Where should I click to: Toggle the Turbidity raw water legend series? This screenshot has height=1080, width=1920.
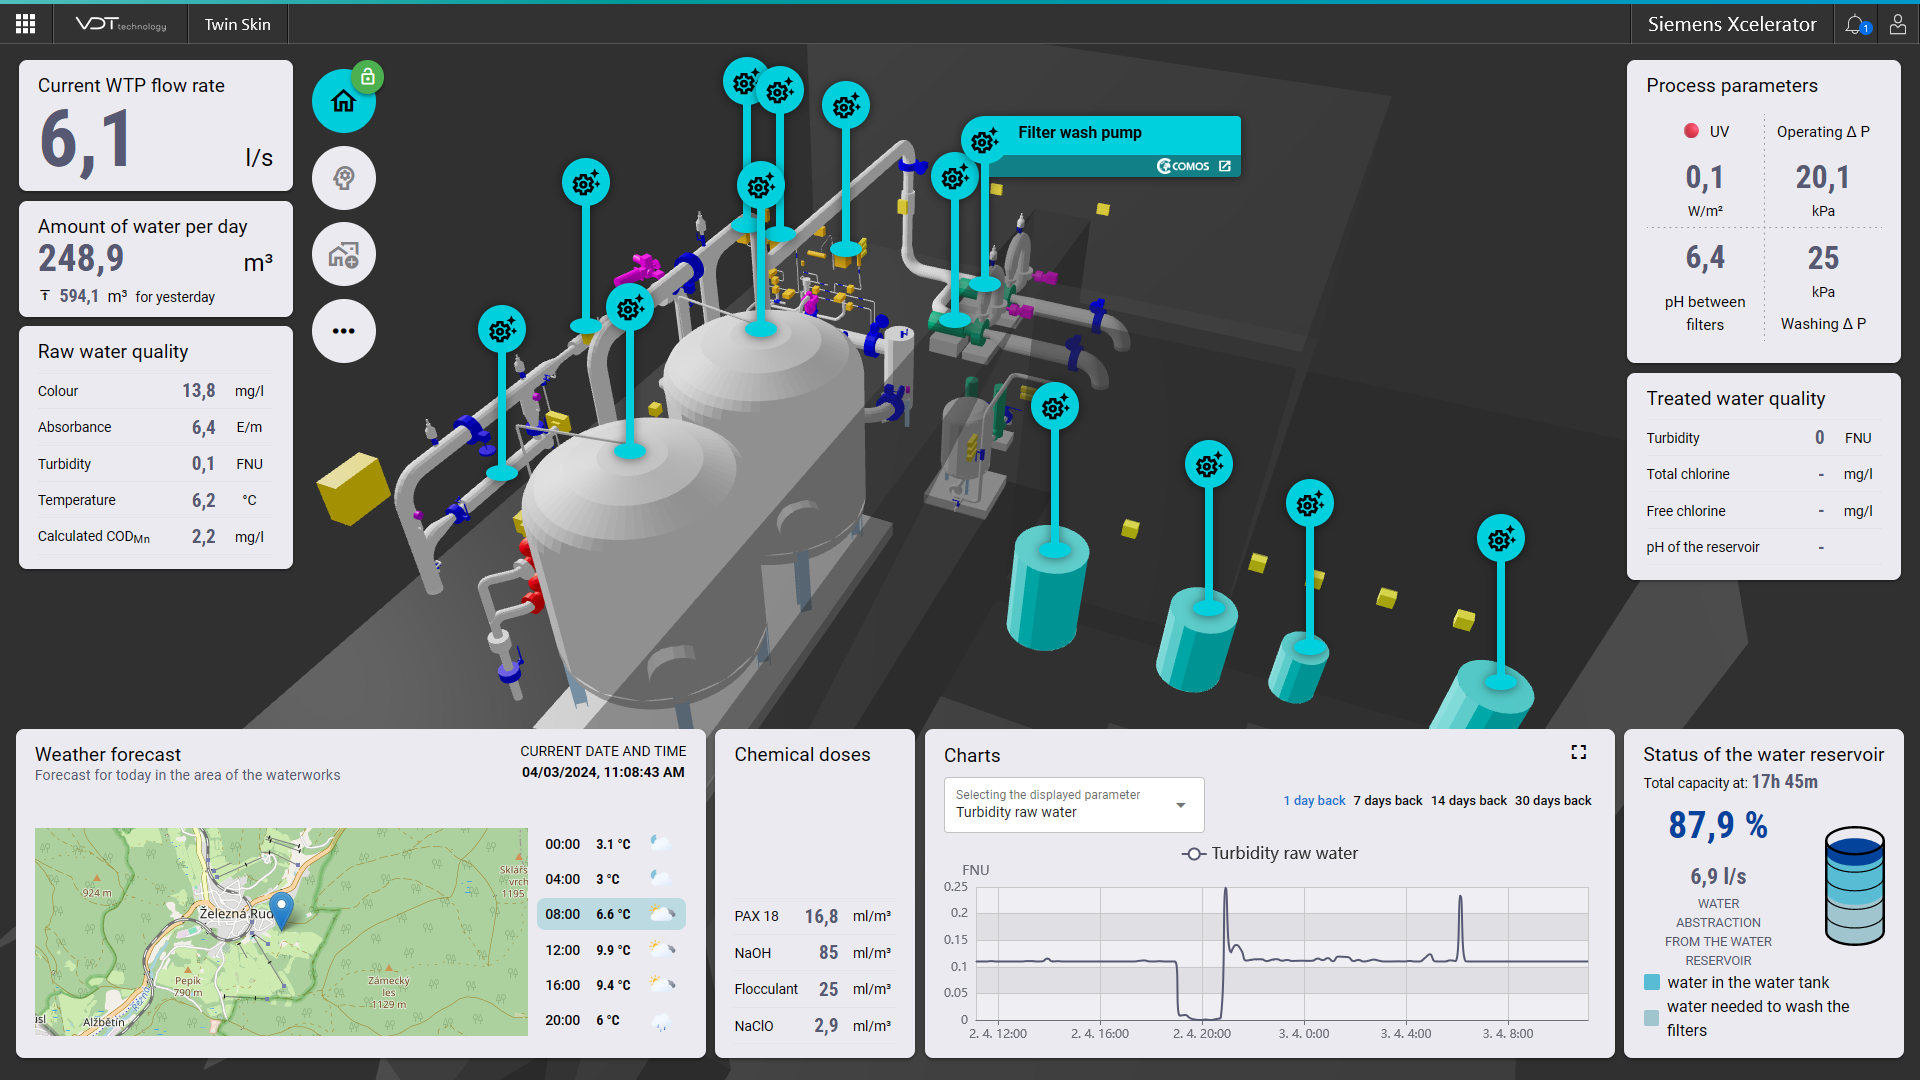[1270, 853]
